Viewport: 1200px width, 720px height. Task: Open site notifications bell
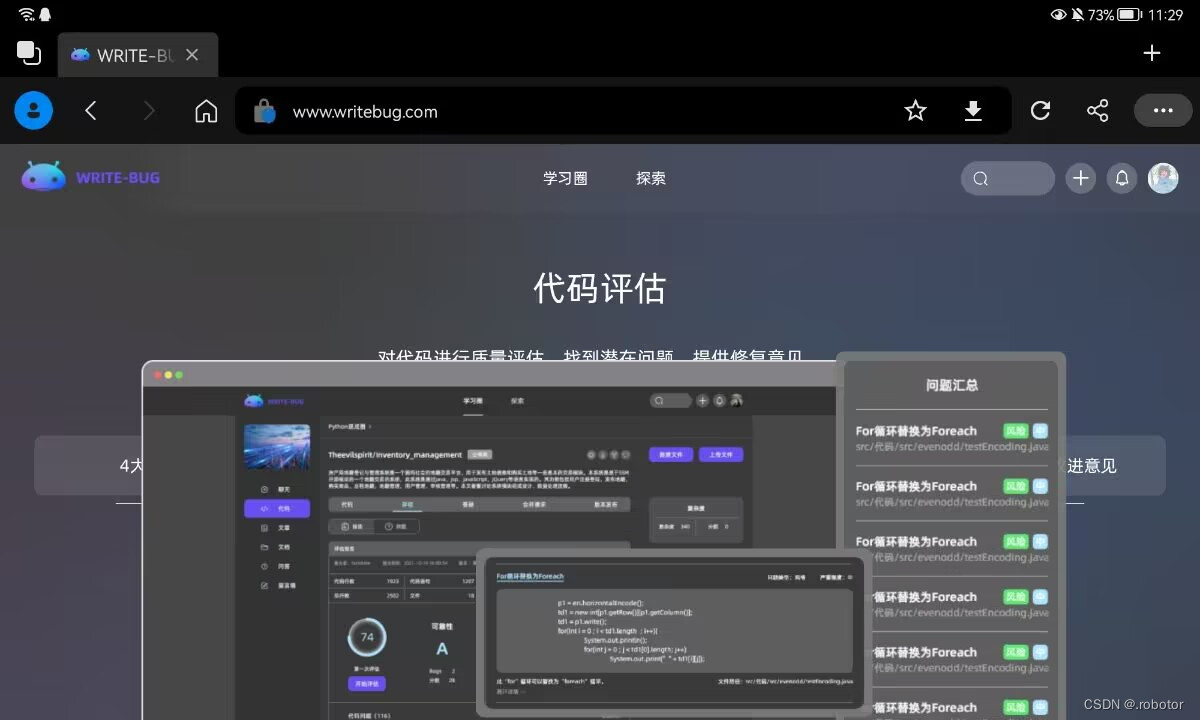click(x=1122, y=178)
